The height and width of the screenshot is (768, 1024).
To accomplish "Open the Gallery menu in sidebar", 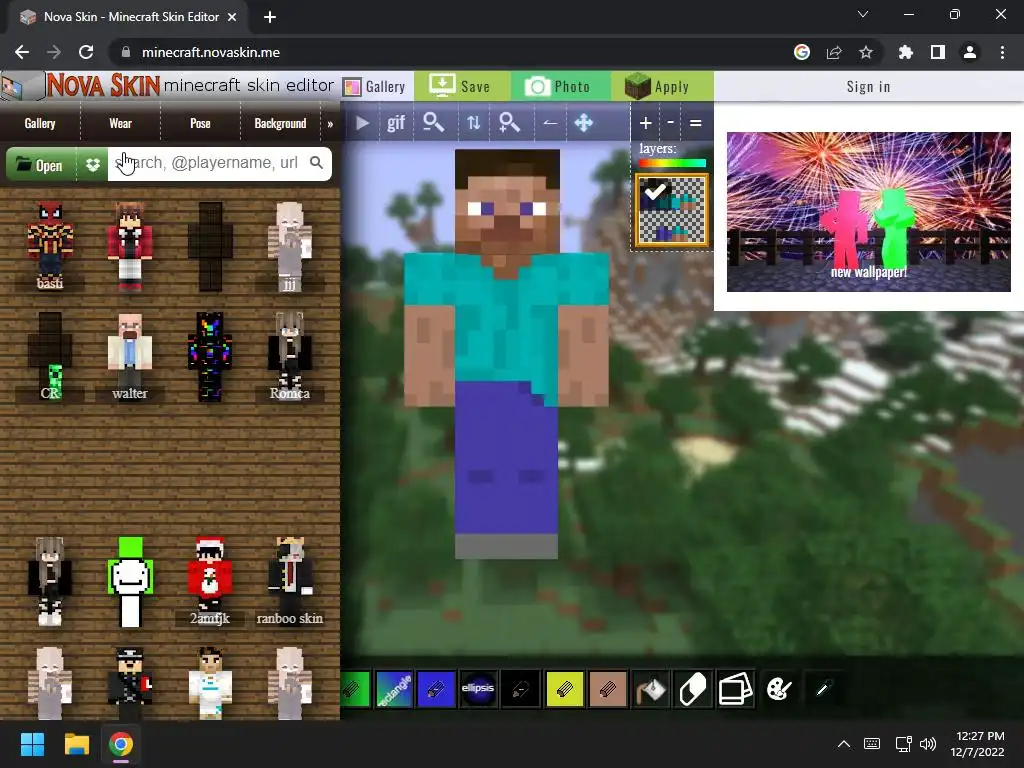I will click(40, 123).
